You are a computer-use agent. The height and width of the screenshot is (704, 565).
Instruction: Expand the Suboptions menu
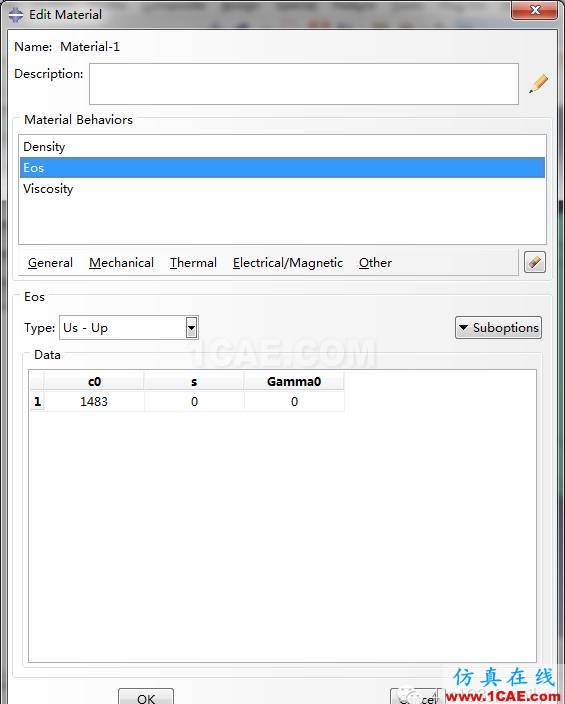tap(498, 328)
